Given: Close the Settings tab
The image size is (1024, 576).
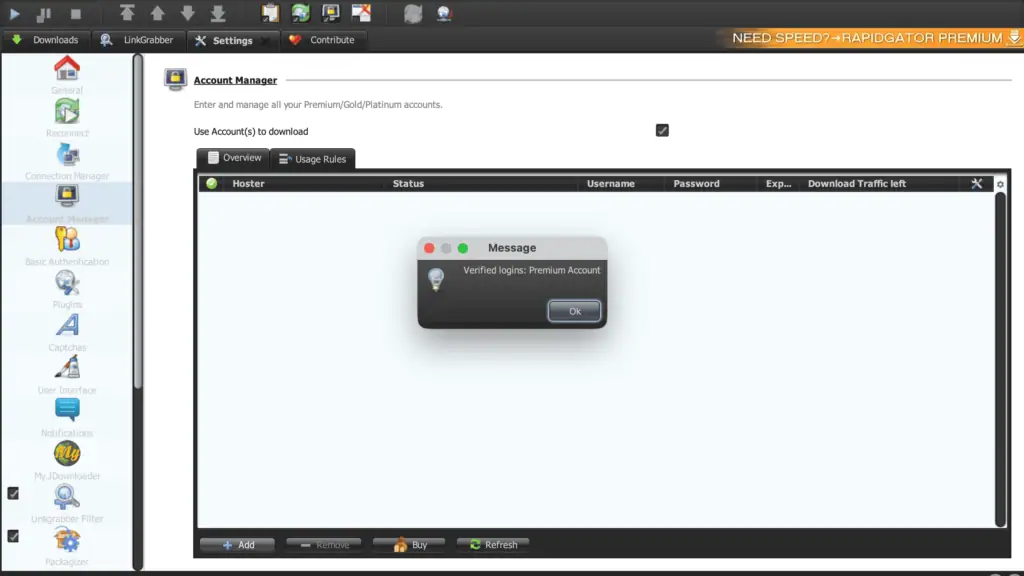Looking at the screenshot, I should click(266, 40).
